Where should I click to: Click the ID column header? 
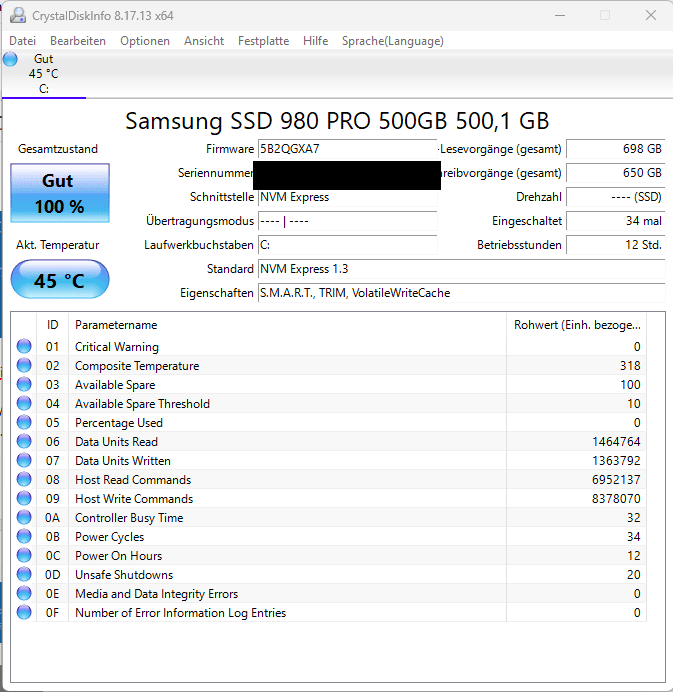click(53, 325)
